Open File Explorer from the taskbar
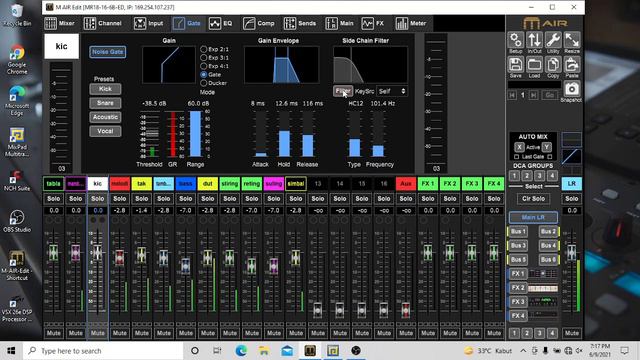This screenshot has width=640, height=360. click(264, 351)
